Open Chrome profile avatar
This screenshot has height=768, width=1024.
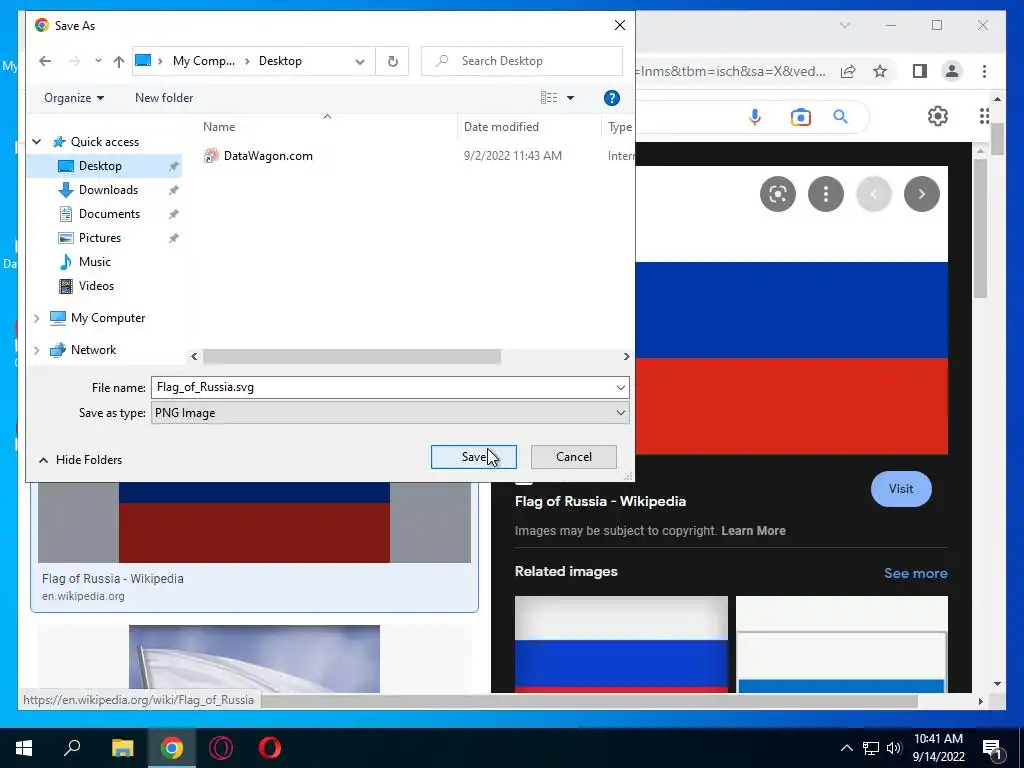point(952,71)
